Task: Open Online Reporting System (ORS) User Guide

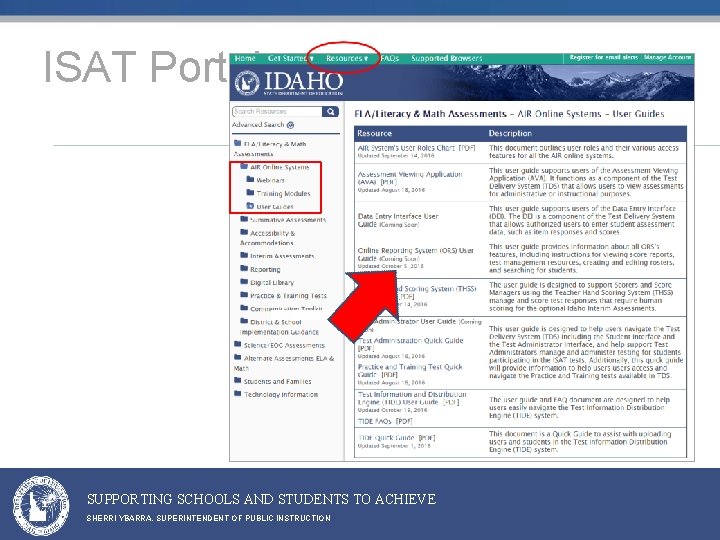Action: 416,254
